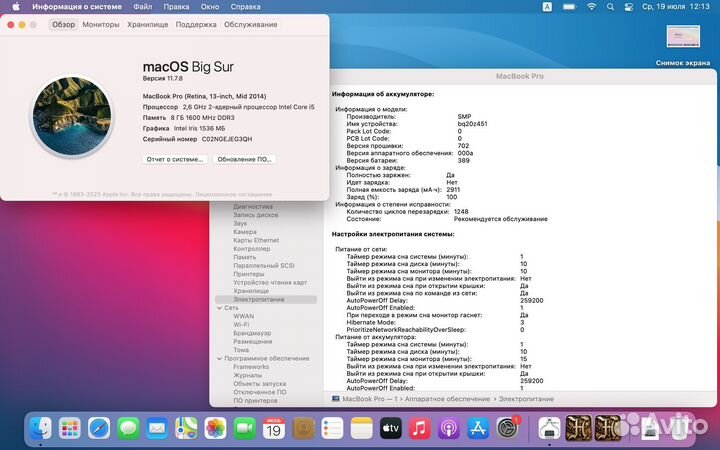Select Контроллер in the sidebar
The height and width of the screenshot is (450, 720).
[x=252, y=248]
